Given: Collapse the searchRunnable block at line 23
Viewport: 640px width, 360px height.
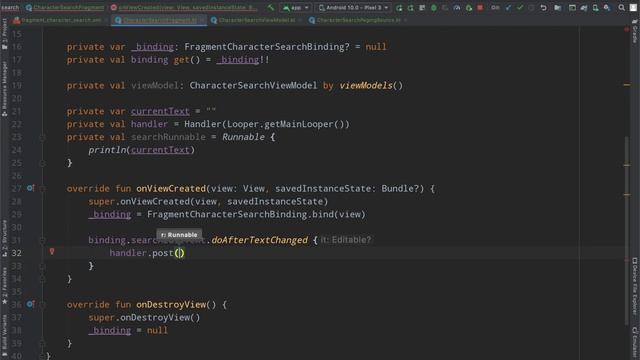Looking at the screenshot, I should (42, 137).
